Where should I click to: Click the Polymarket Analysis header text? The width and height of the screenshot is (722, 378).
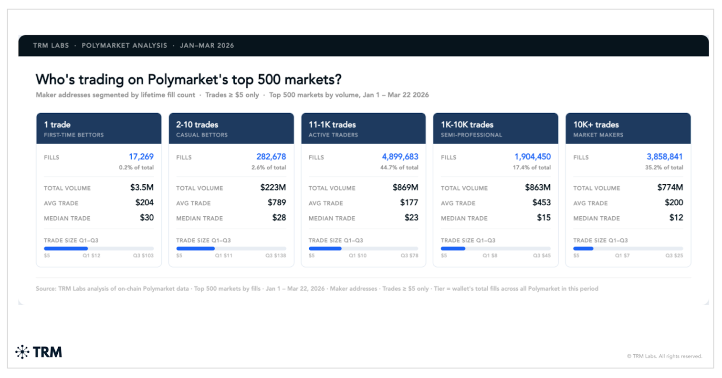124,46
